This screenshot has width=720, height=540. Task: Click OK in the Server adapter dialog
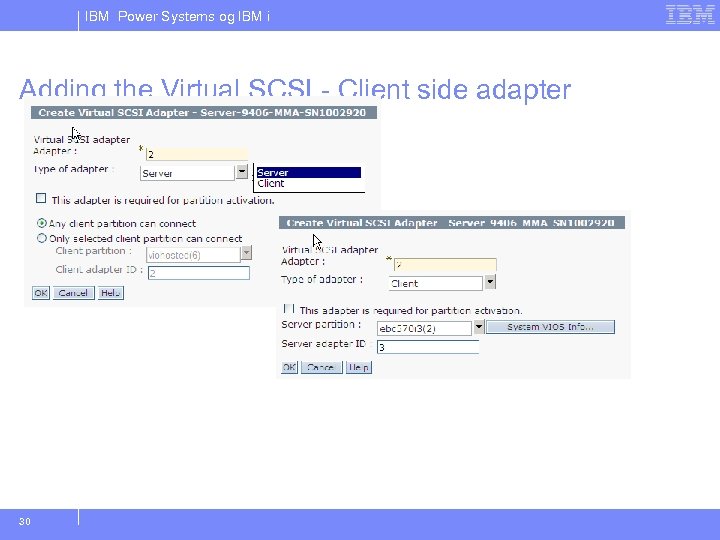click(41, 293)
